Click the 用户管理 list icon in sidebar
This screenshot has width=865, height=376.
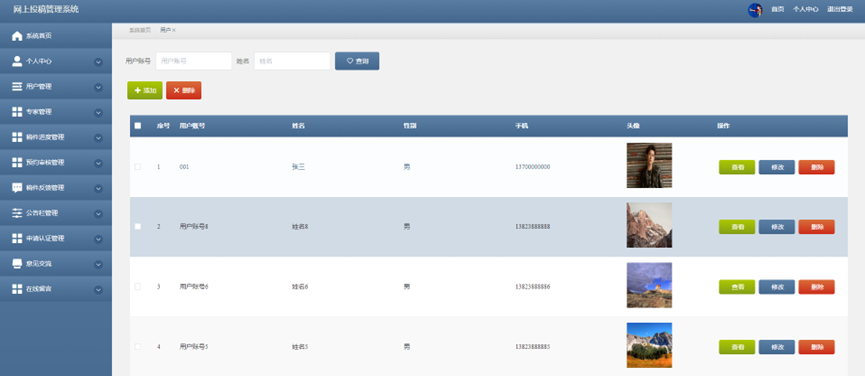tap(17, 87)
